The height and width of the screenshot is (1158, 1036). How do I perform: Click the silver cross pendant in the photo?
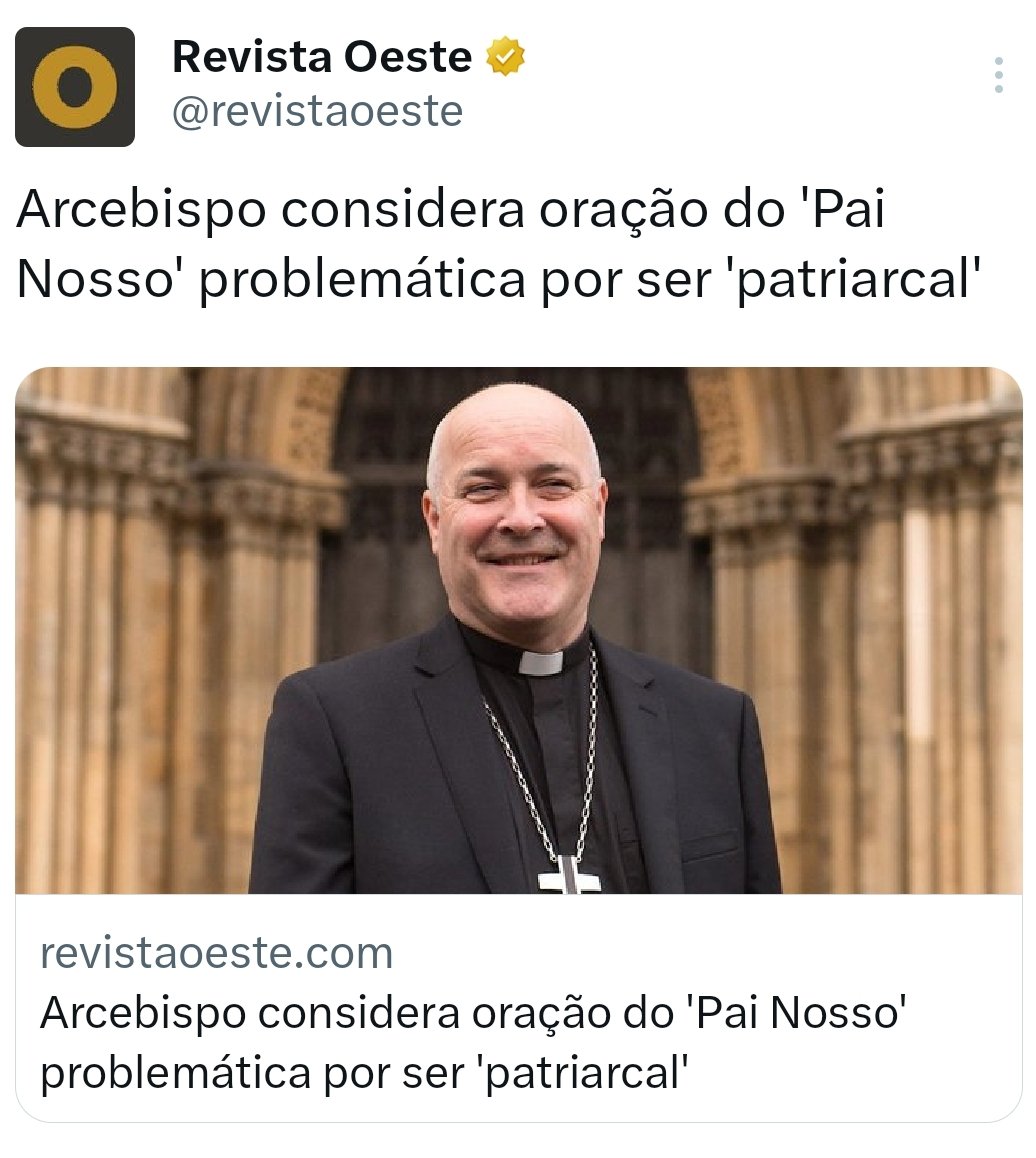569,875
